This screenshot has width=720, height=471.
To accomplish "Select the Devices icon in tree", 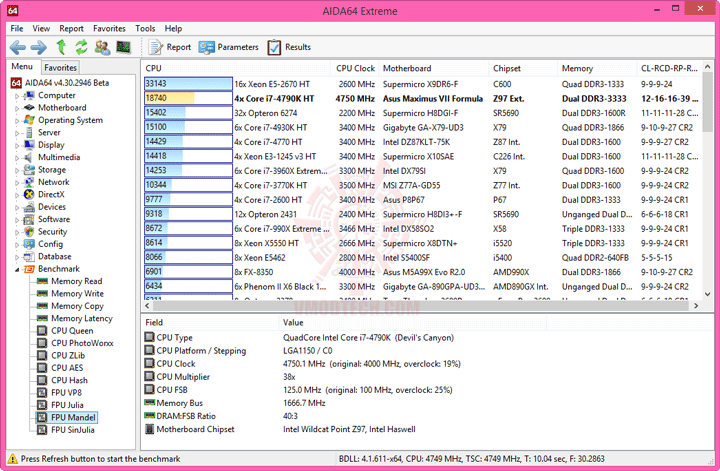I will [x=29, y=207].
